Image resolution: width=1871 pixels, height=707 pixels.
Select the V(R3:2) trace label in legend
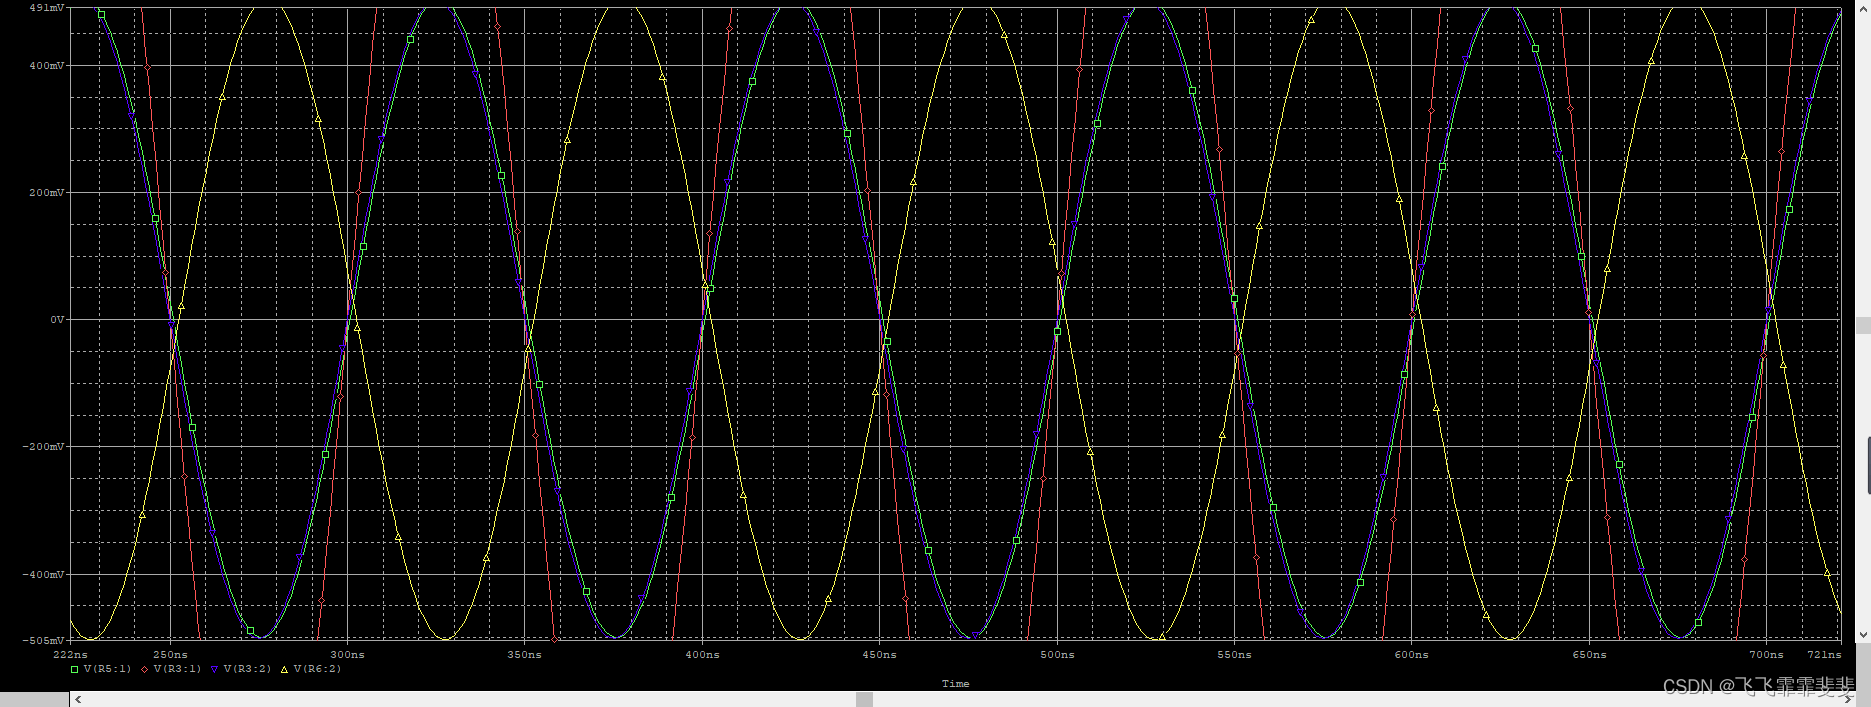click(x=248, y=669)
